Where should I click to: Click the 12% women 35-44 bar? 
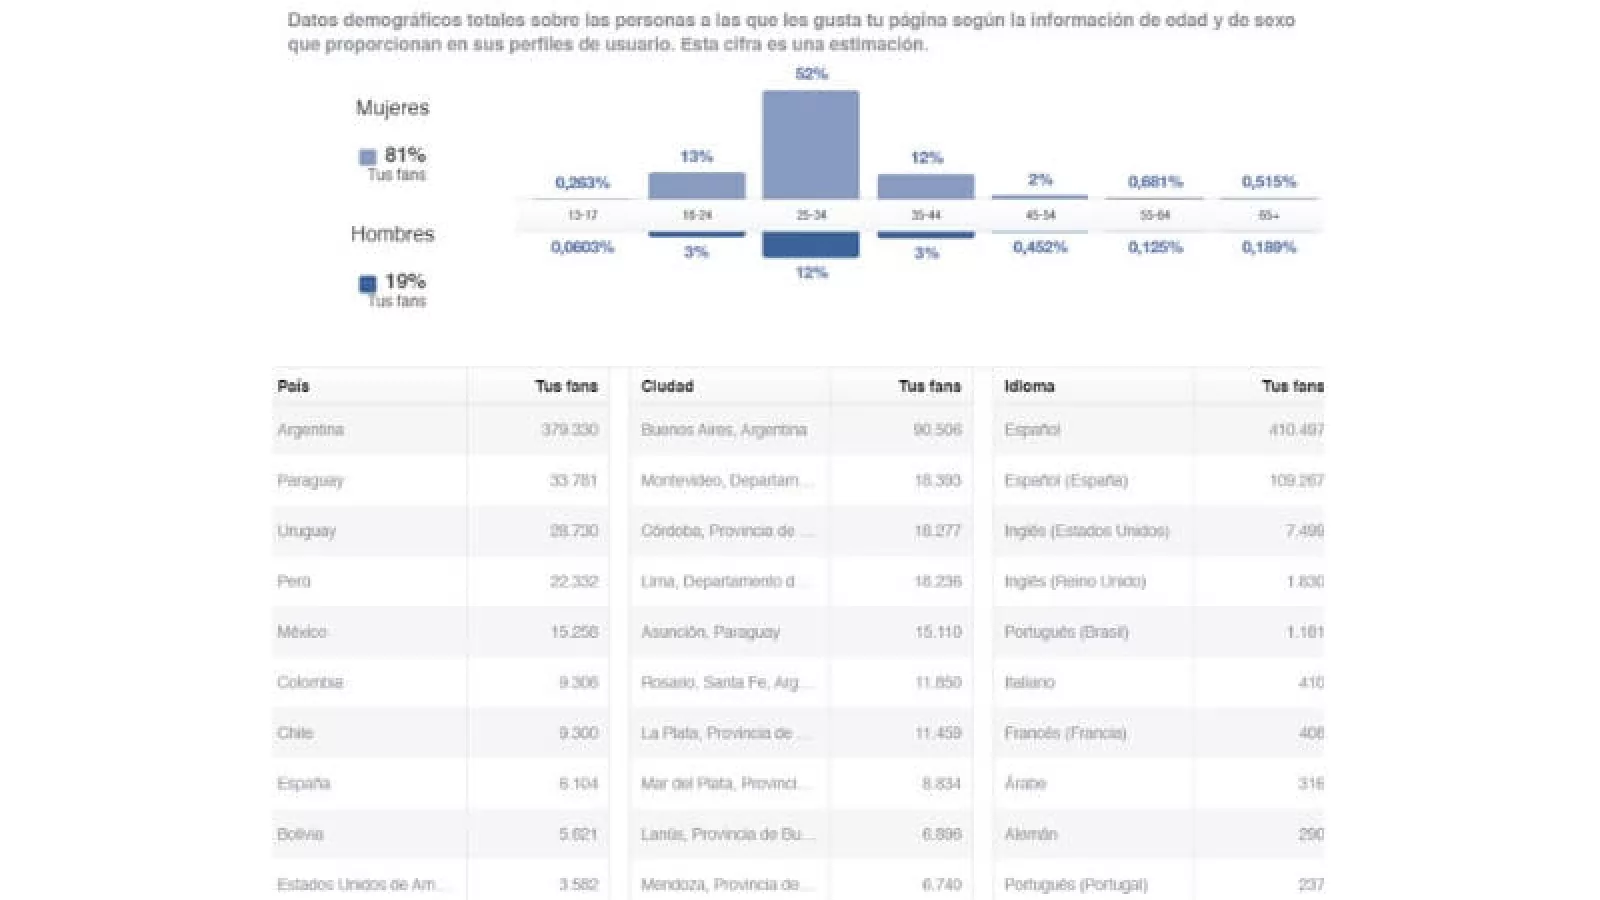(925, 187)
